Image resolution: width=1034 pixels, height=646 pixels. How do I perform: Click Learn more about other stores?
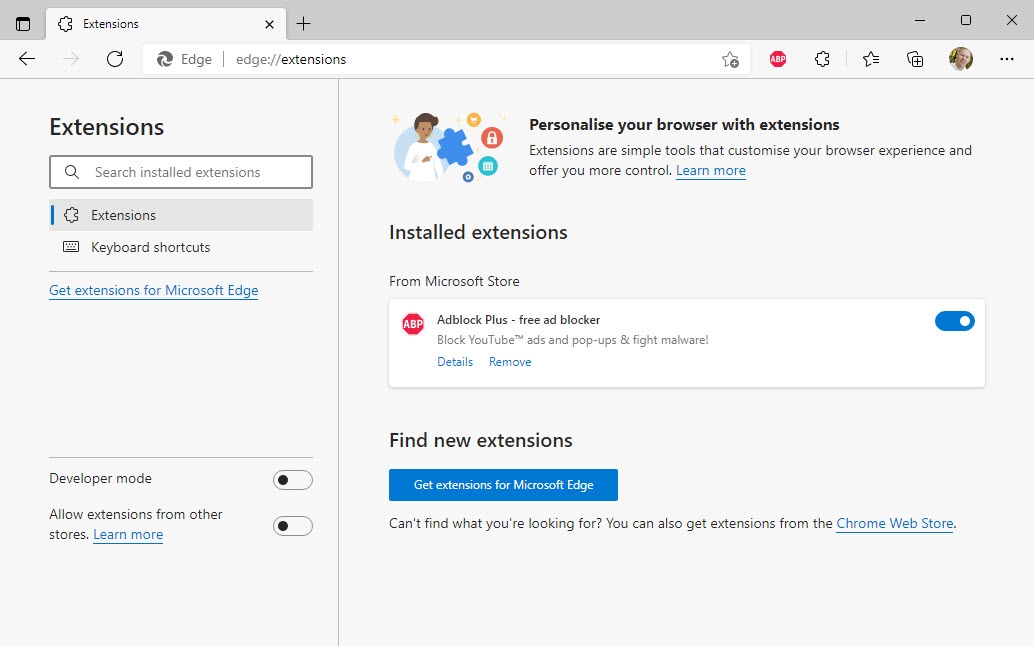tap(128, 535)
